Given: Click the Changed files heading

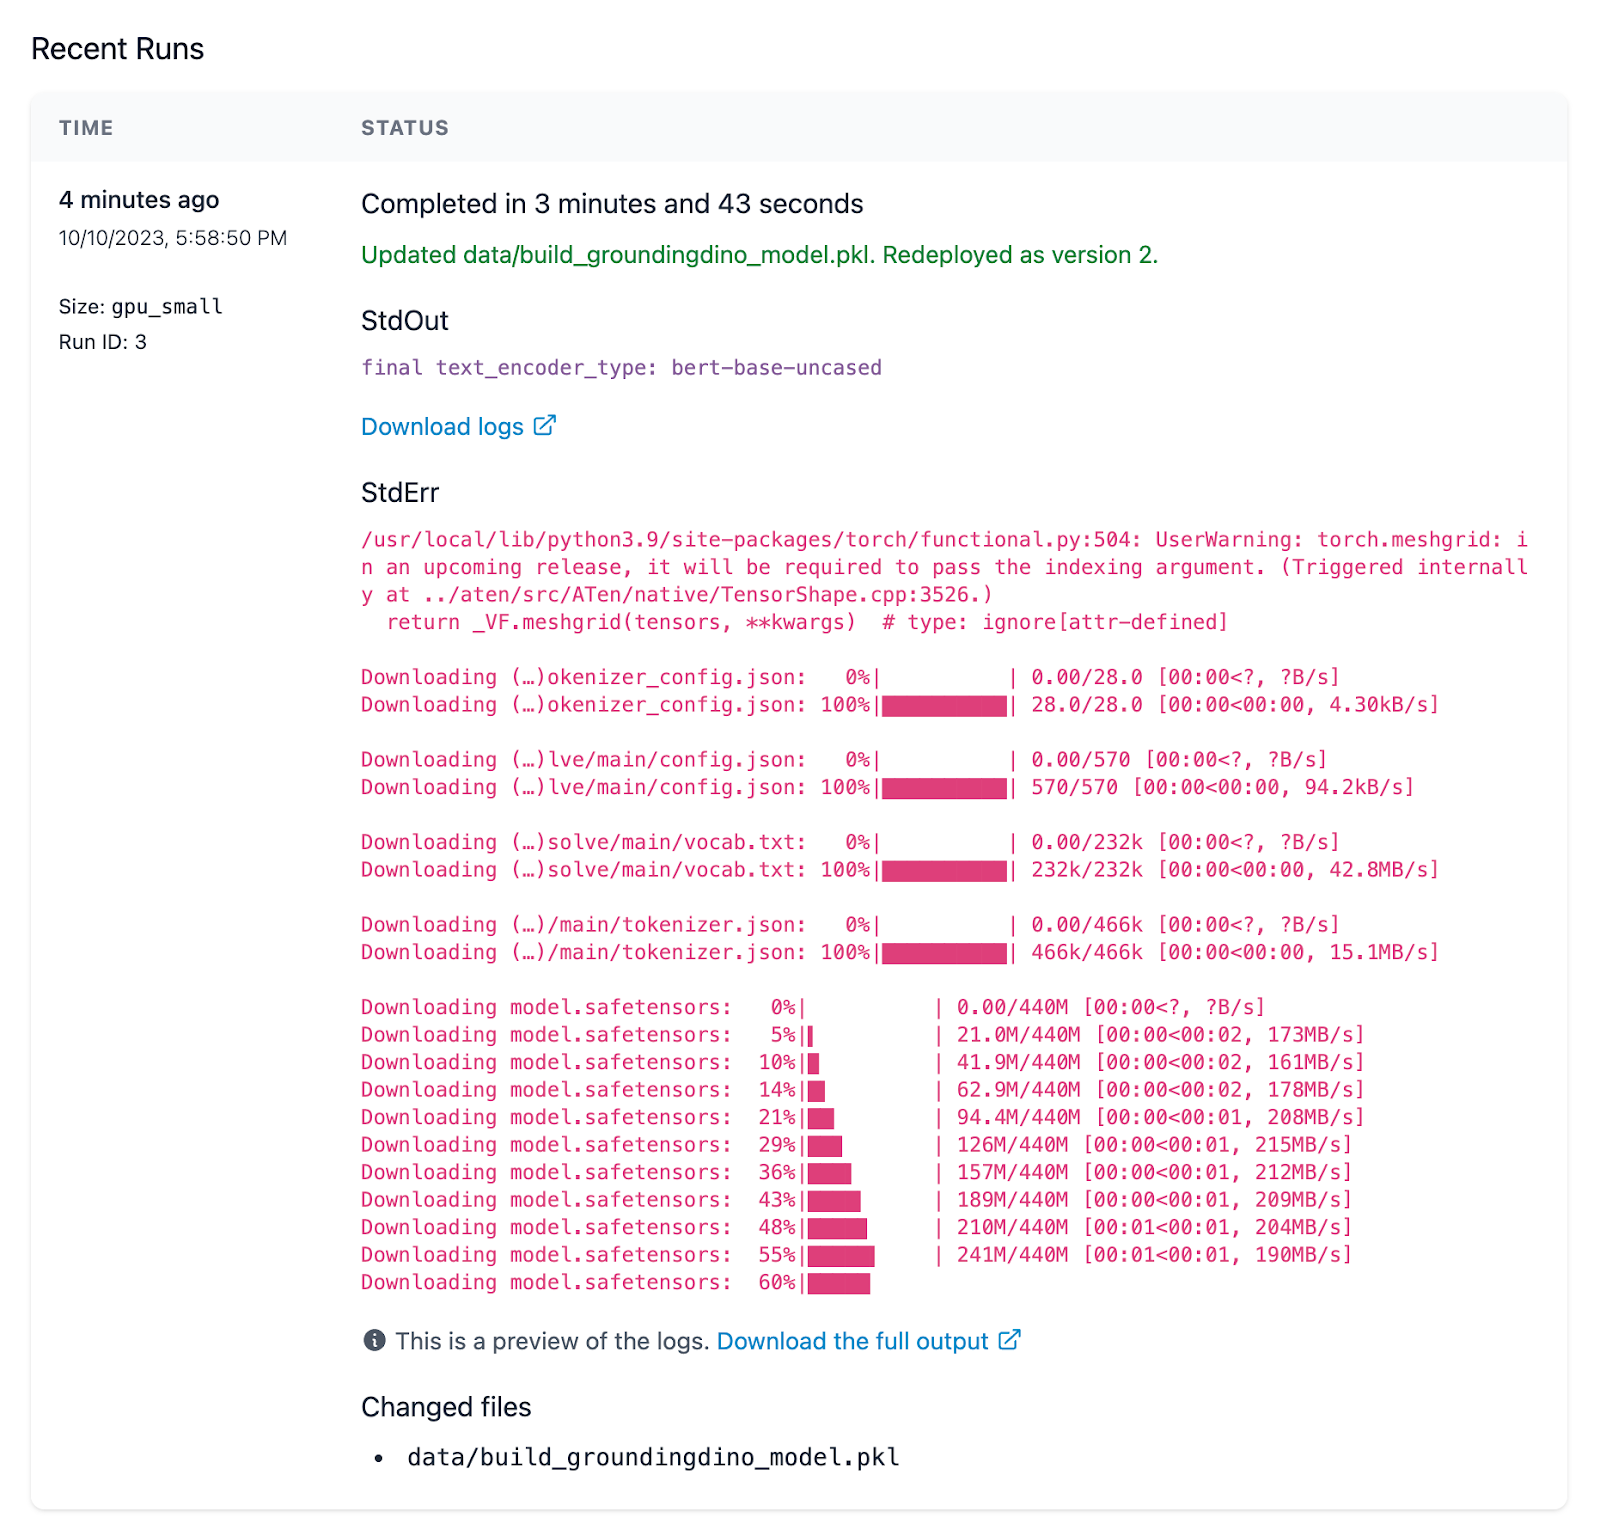Looking at the screenshot, I should [x=446, y=1408].
